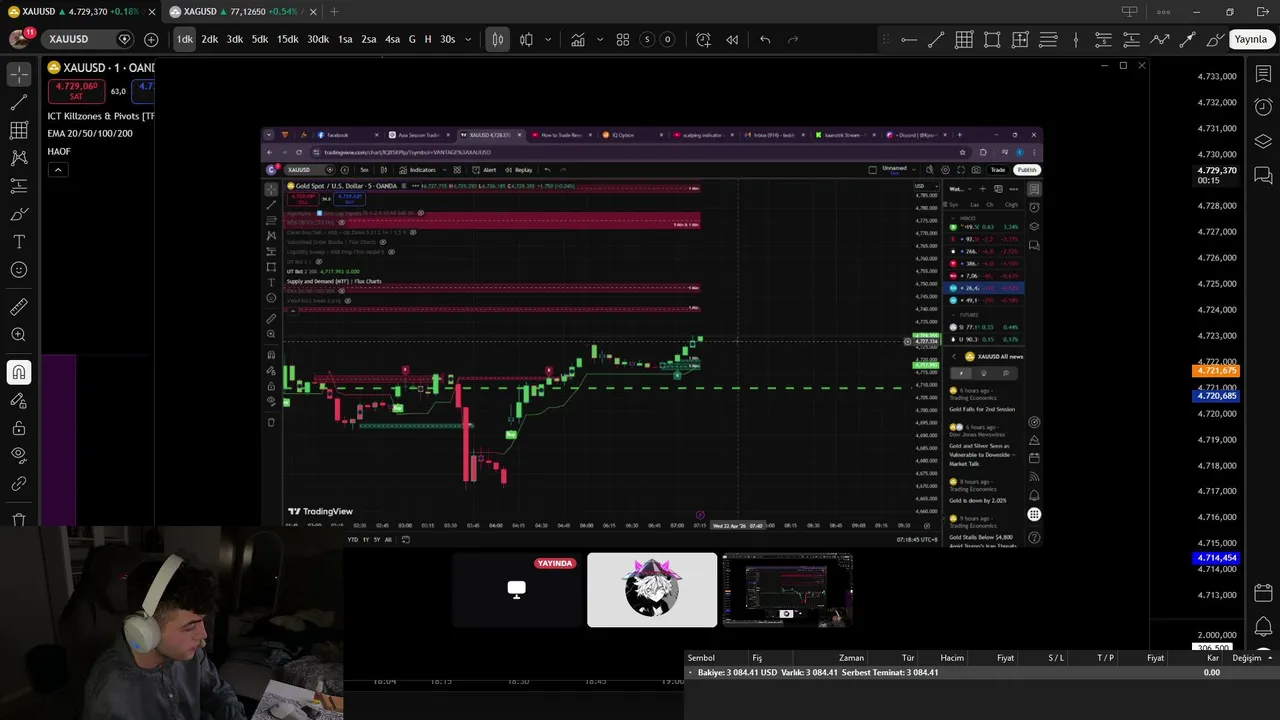The height and width of the screenshot is (720, 1280).
Task: Toggle magnet mode
Action: click(19, 372)
